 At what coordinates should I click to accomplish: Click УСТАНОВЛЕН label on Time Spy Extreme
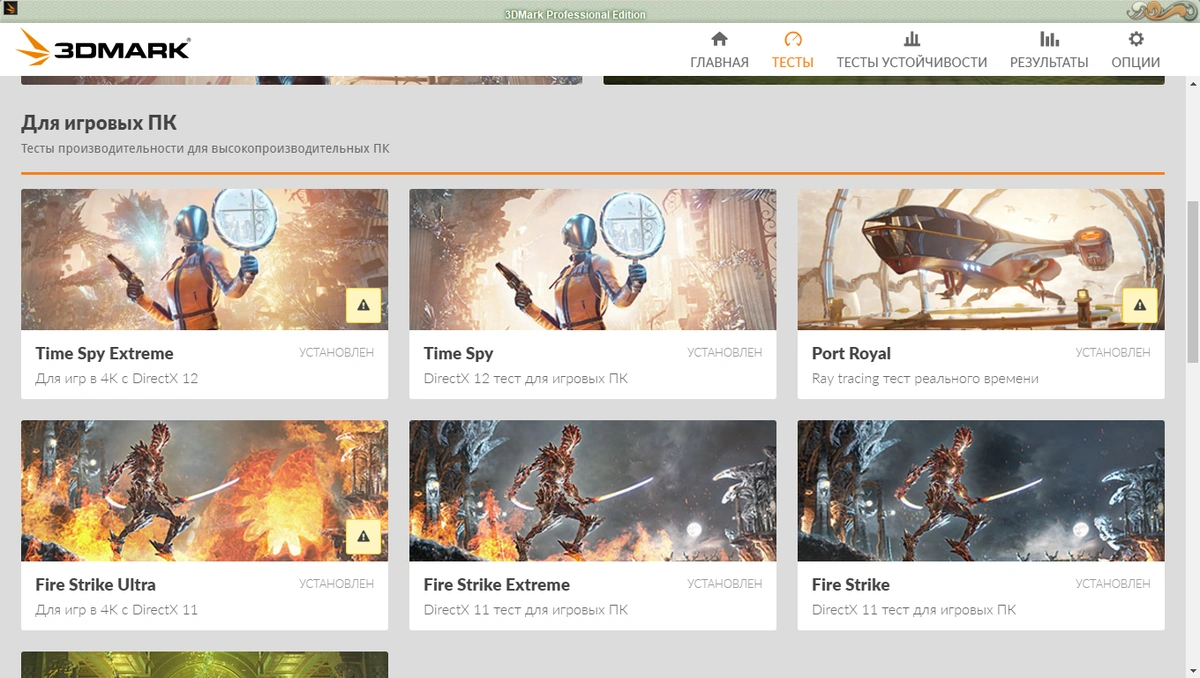(336, 353)
